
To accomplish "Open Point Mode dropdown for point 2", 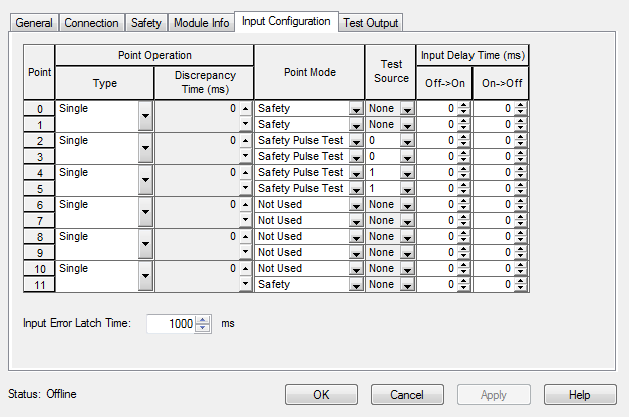I will click(356, 141).
